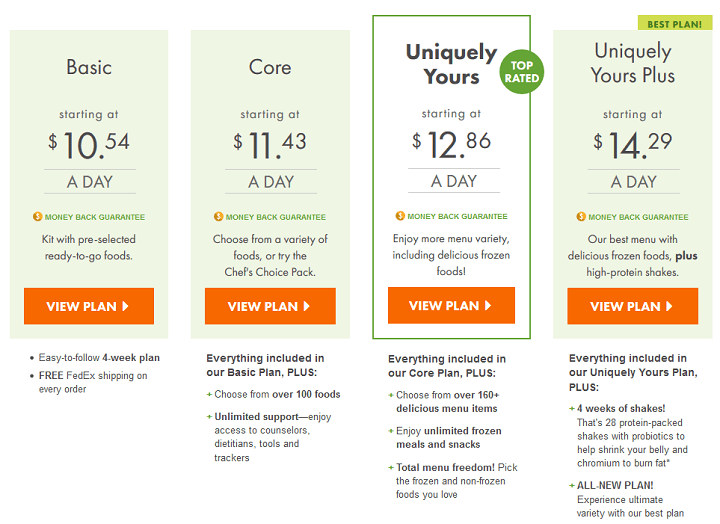Click the Uniquely Yours money back coin icon
The height and width of the screenshot is (524, 720).
[x=400, y=216]
